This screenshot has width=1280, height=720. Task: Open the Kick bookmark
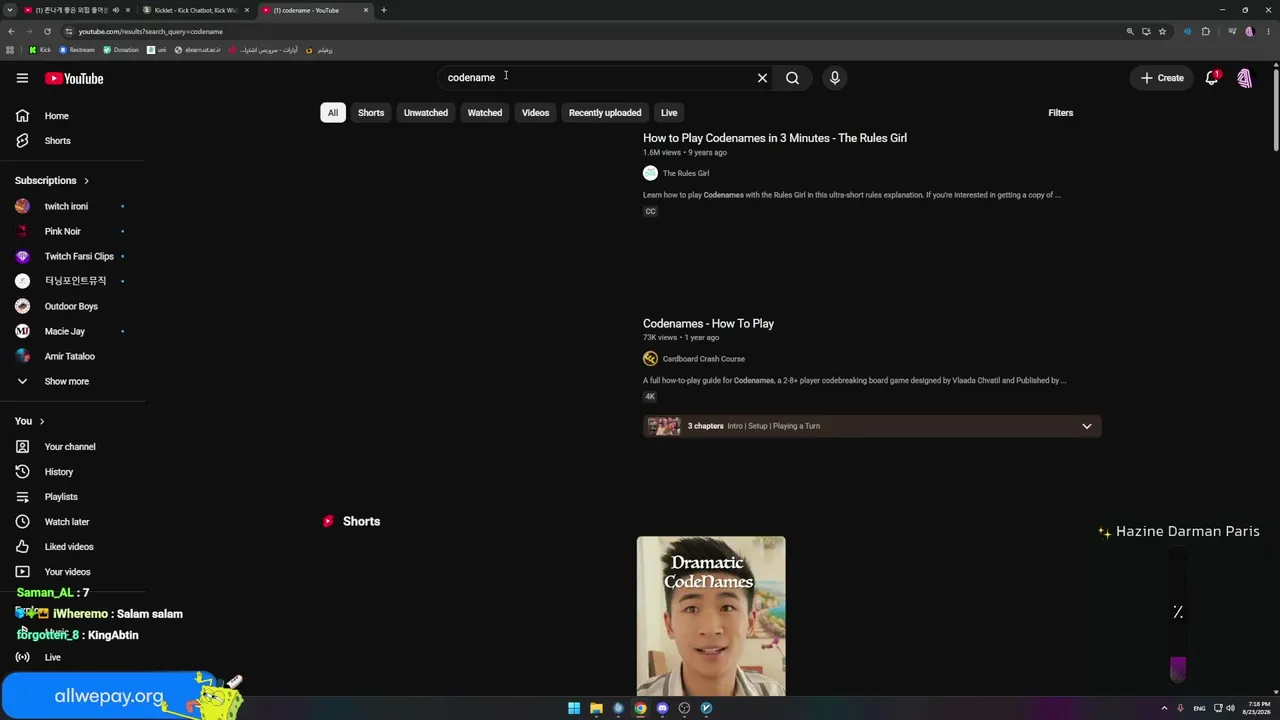(40, 50)
